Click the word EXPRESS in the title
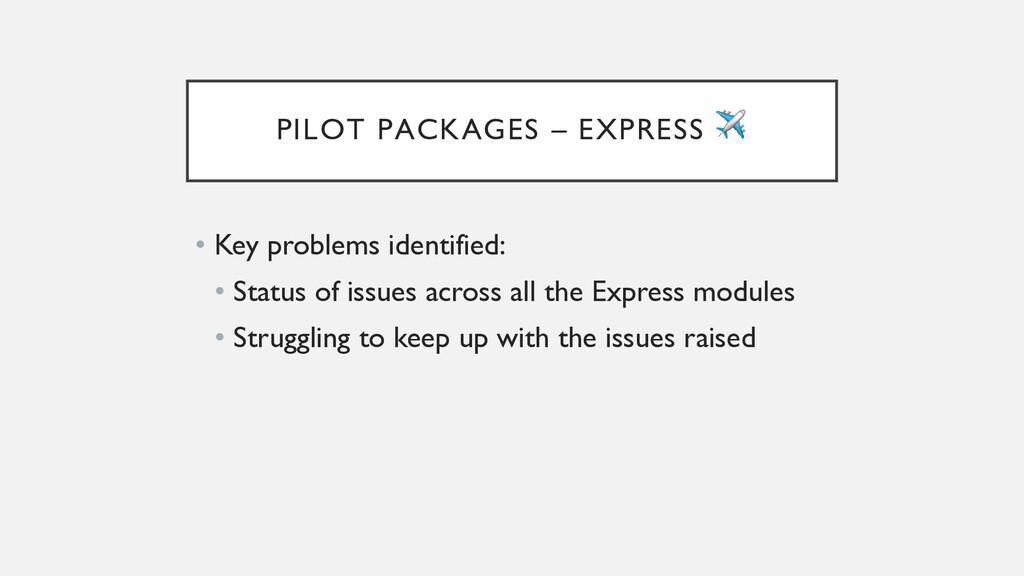1024x576 pixels. 641,129
